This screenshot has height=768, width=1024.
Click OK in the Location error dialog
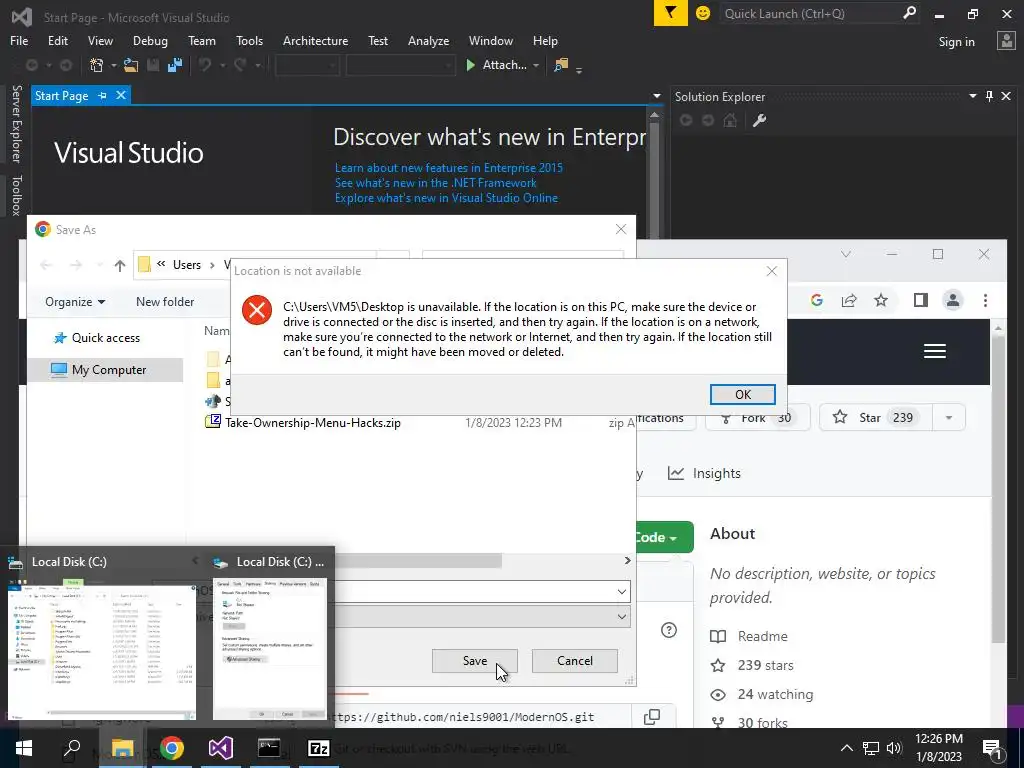[x=743, y=394]
